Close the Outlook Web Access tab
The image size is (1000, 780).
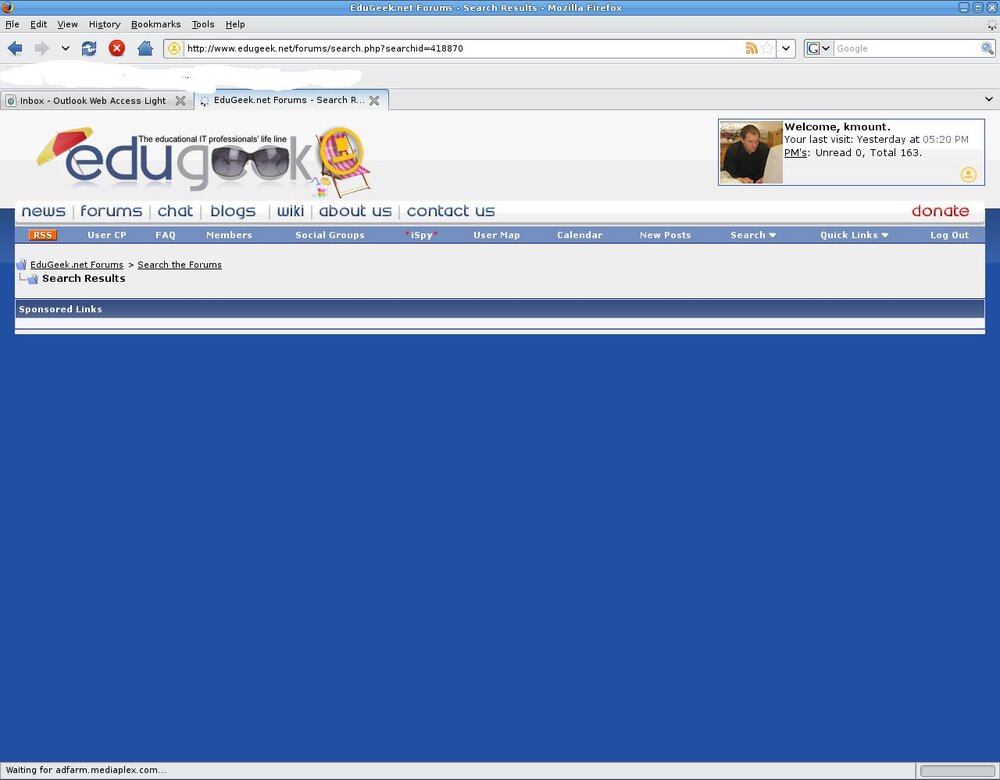[x=180, y=101]
